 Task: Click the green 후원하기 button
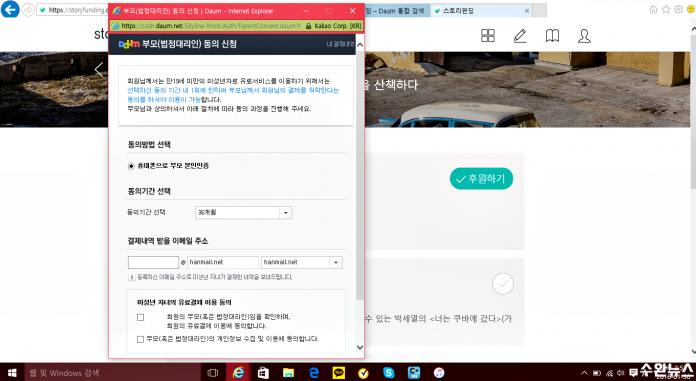(x=482, y=179)
